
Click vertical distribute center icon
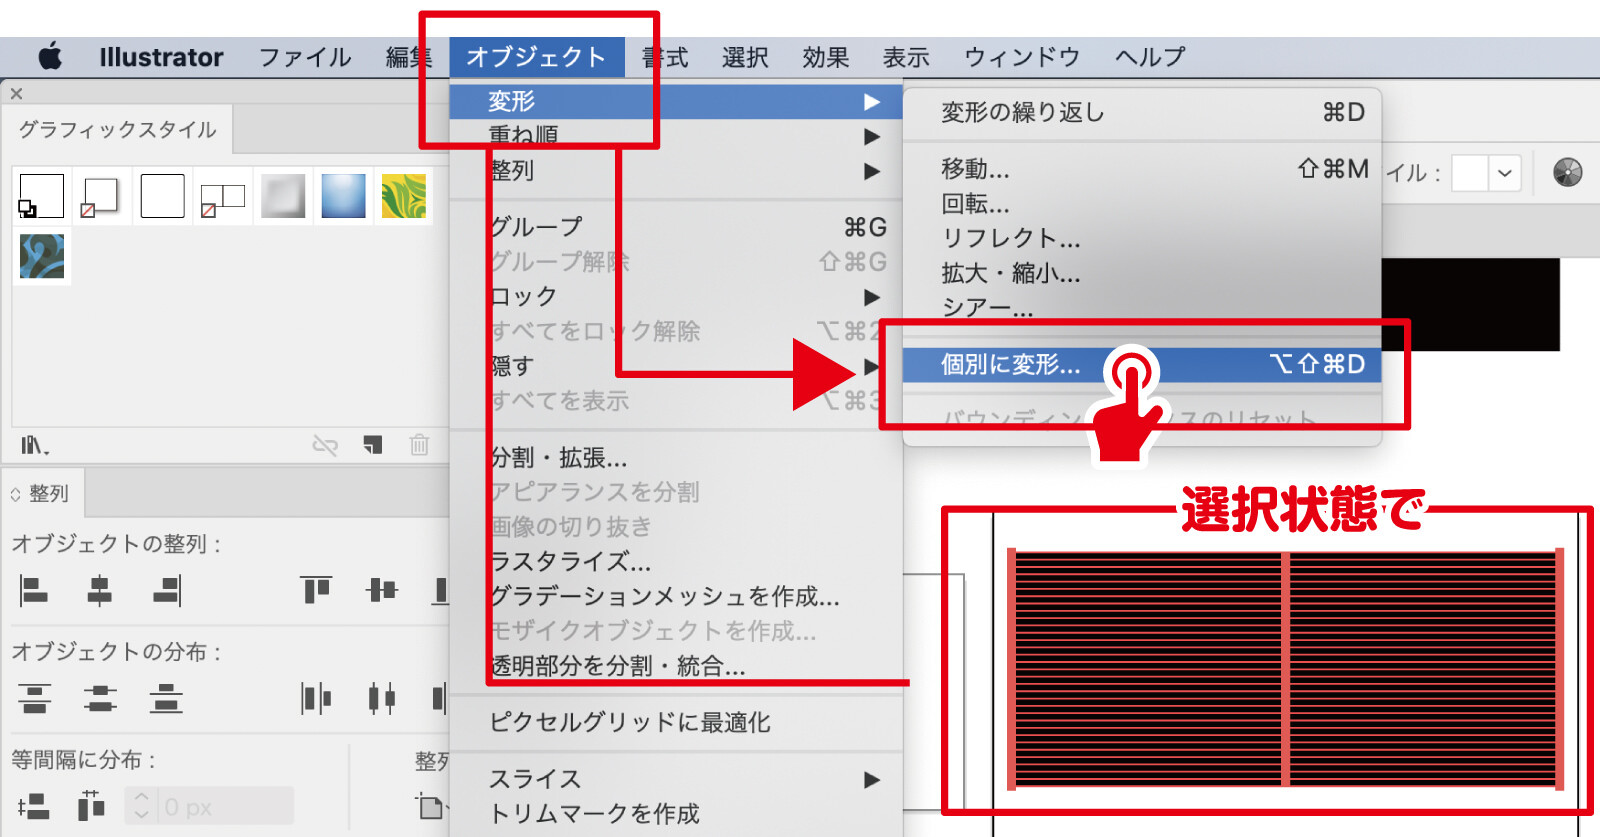click(x=99, y=698)
